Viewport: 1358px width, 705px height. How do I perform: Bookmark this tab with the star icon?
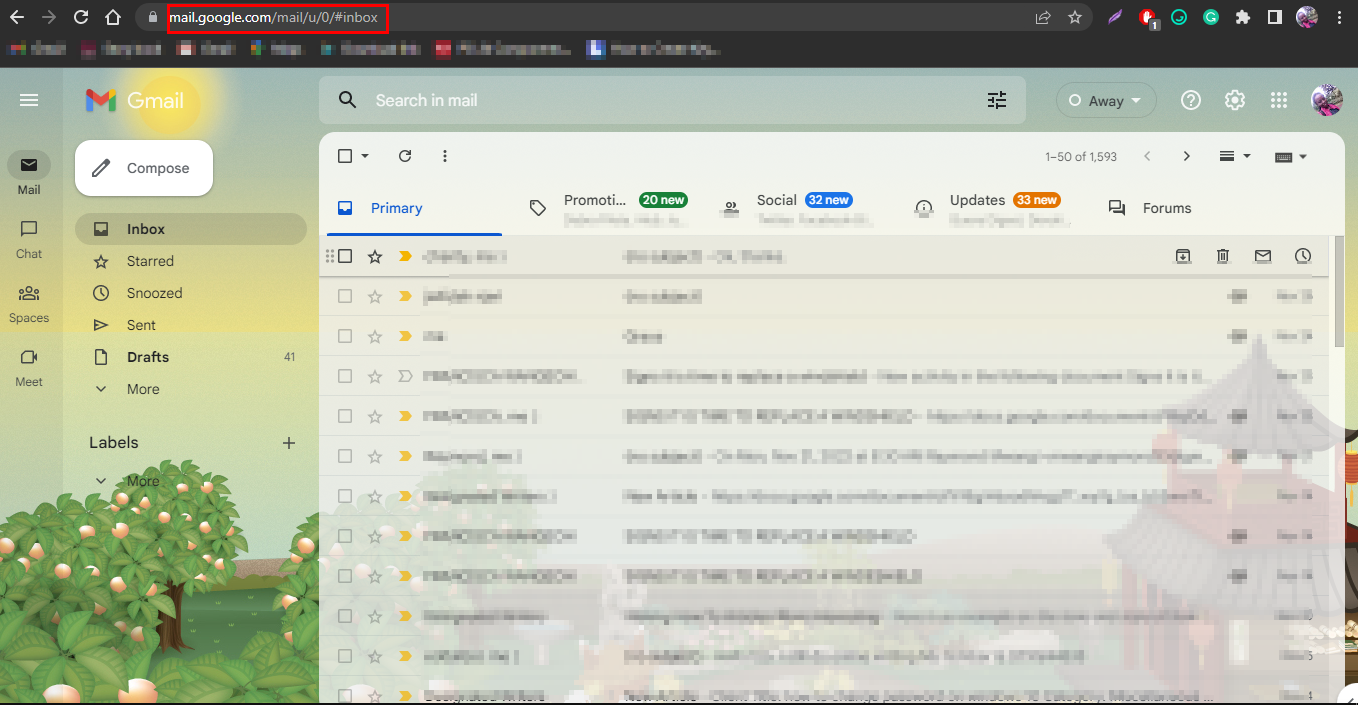pos(1075,17)
